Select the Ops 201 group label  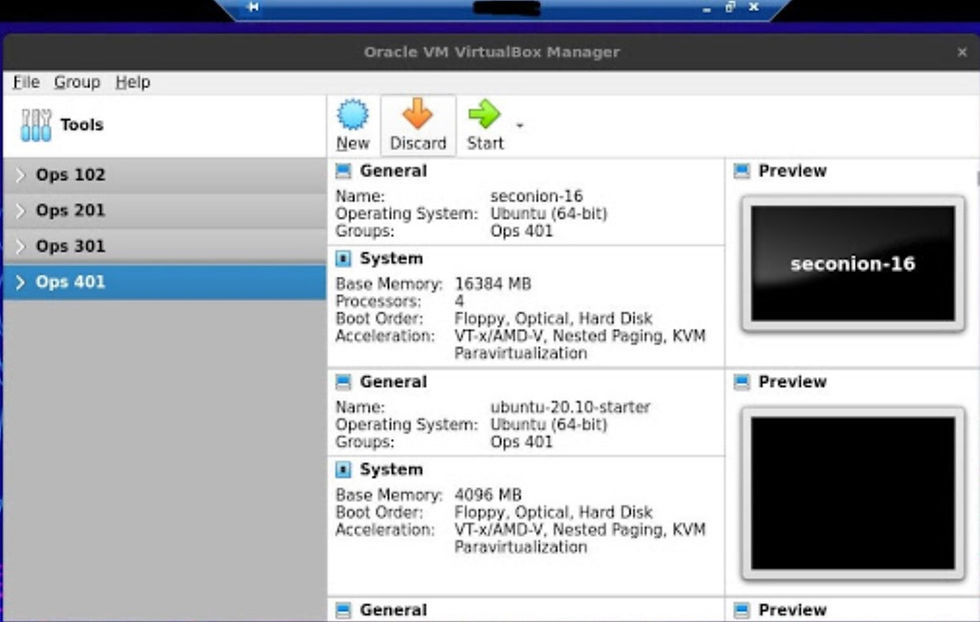pos(71,211)
